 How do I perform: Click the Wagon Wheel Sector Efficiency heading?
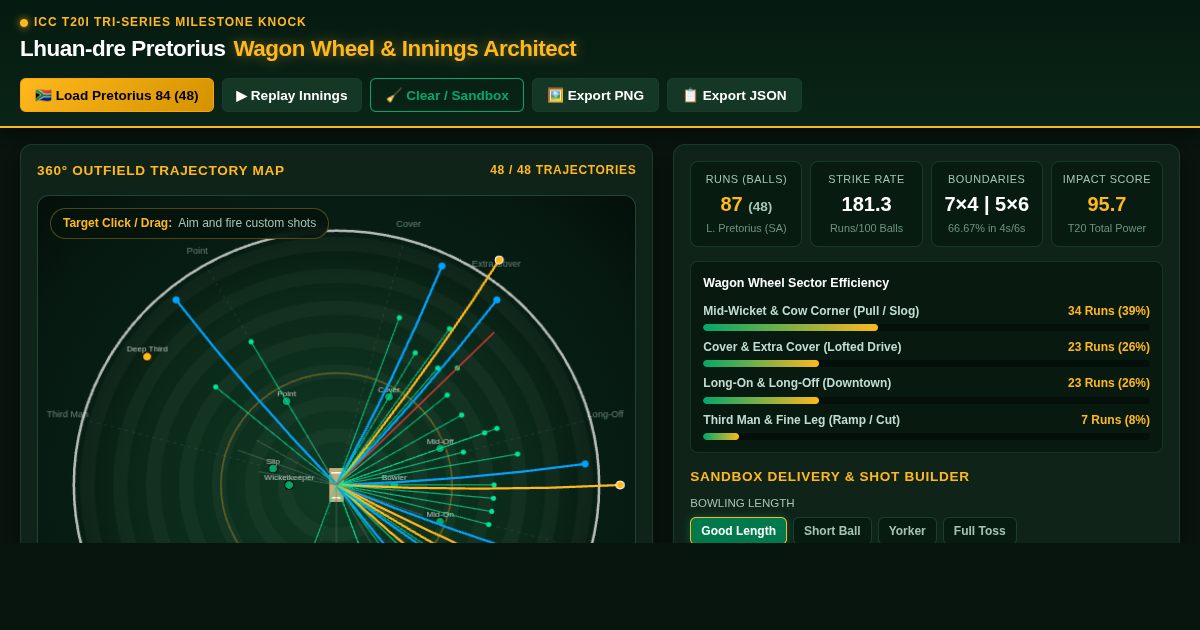796,283
